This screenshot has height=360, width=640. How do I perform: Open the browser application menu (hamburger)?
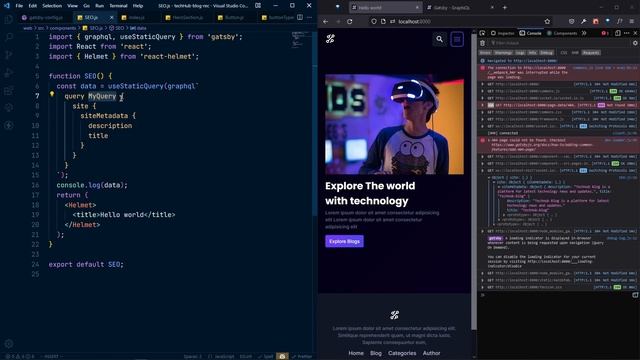(632, 21)
